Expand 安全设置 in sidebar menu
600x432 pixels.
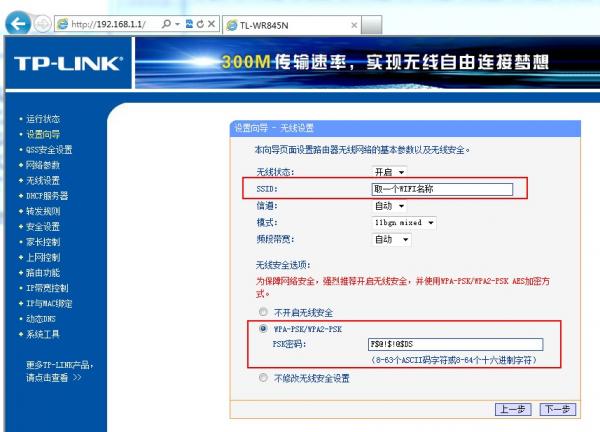pos(43,227)
